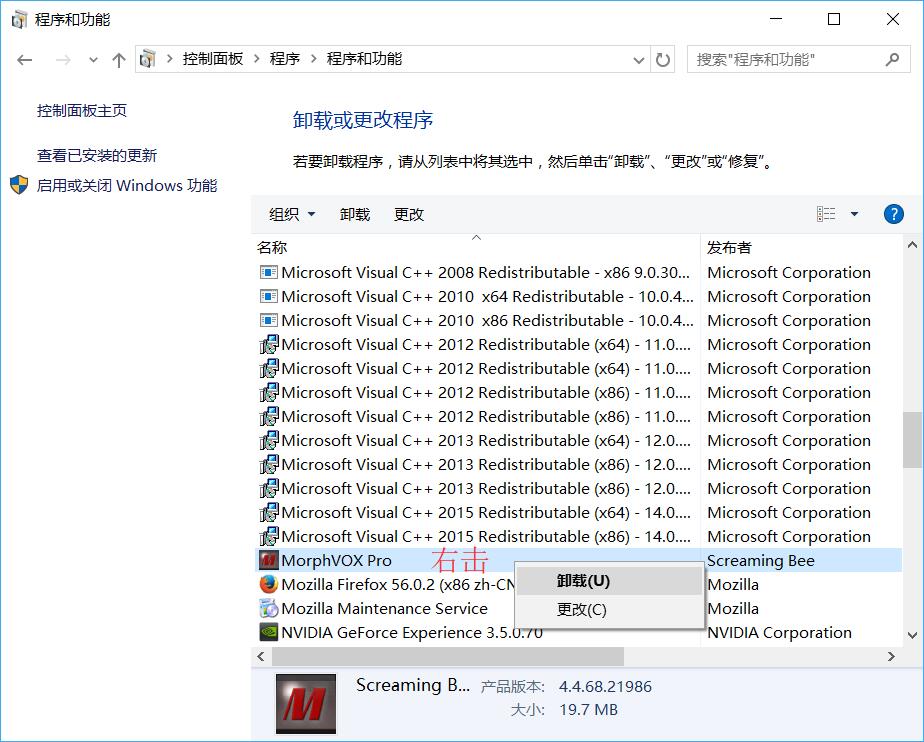Select Visual C++ 2008 Redistributable x86 icon

[268, 272]
